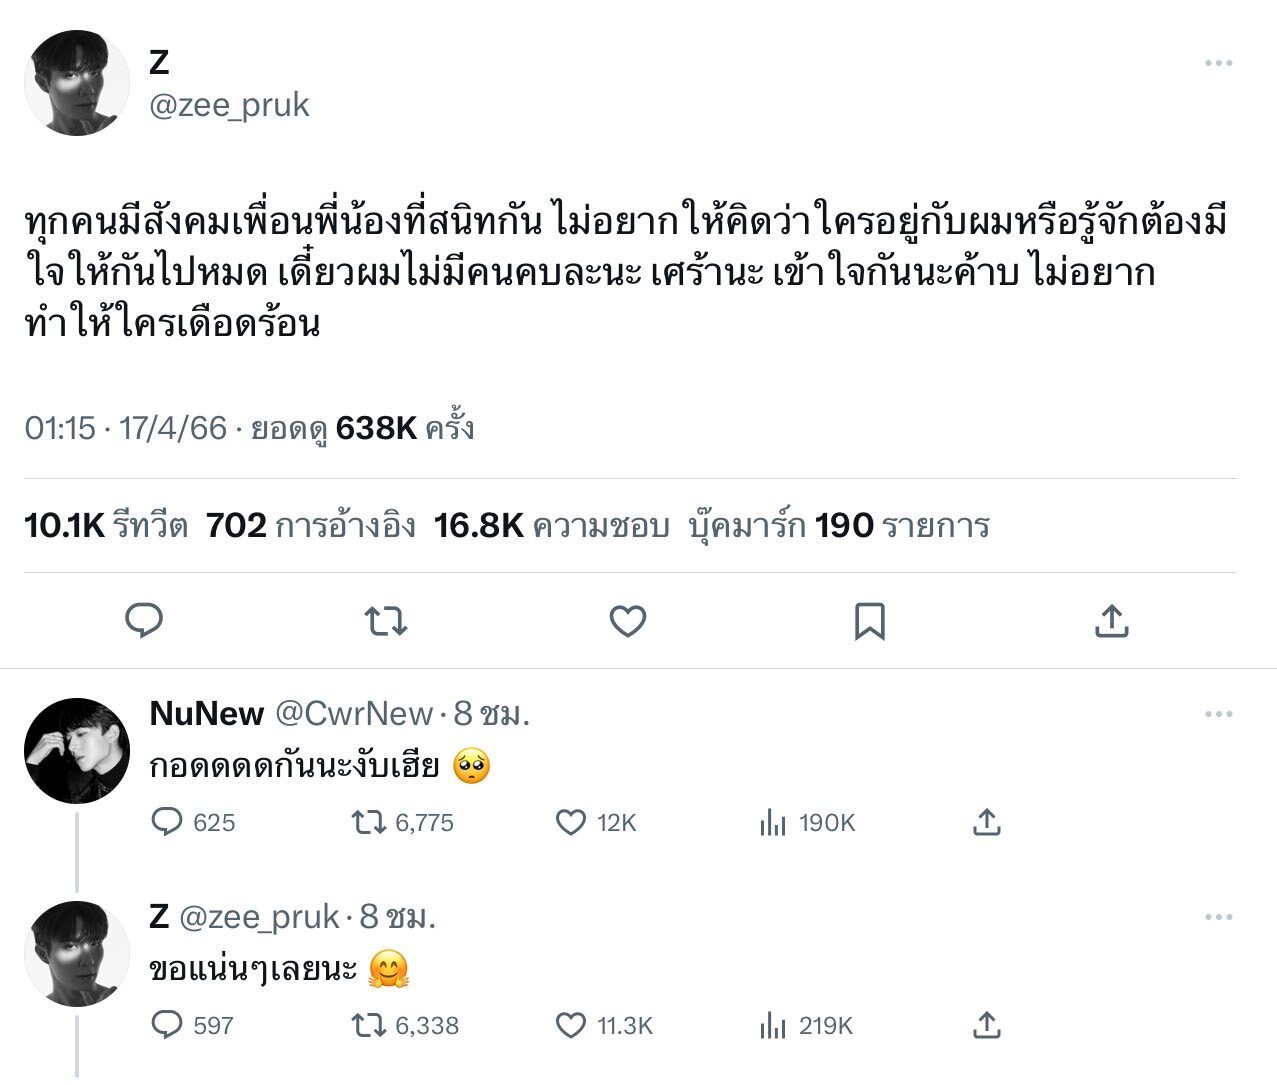
Task: Like the main tweet with heart icon
Action: pos(628,621)
